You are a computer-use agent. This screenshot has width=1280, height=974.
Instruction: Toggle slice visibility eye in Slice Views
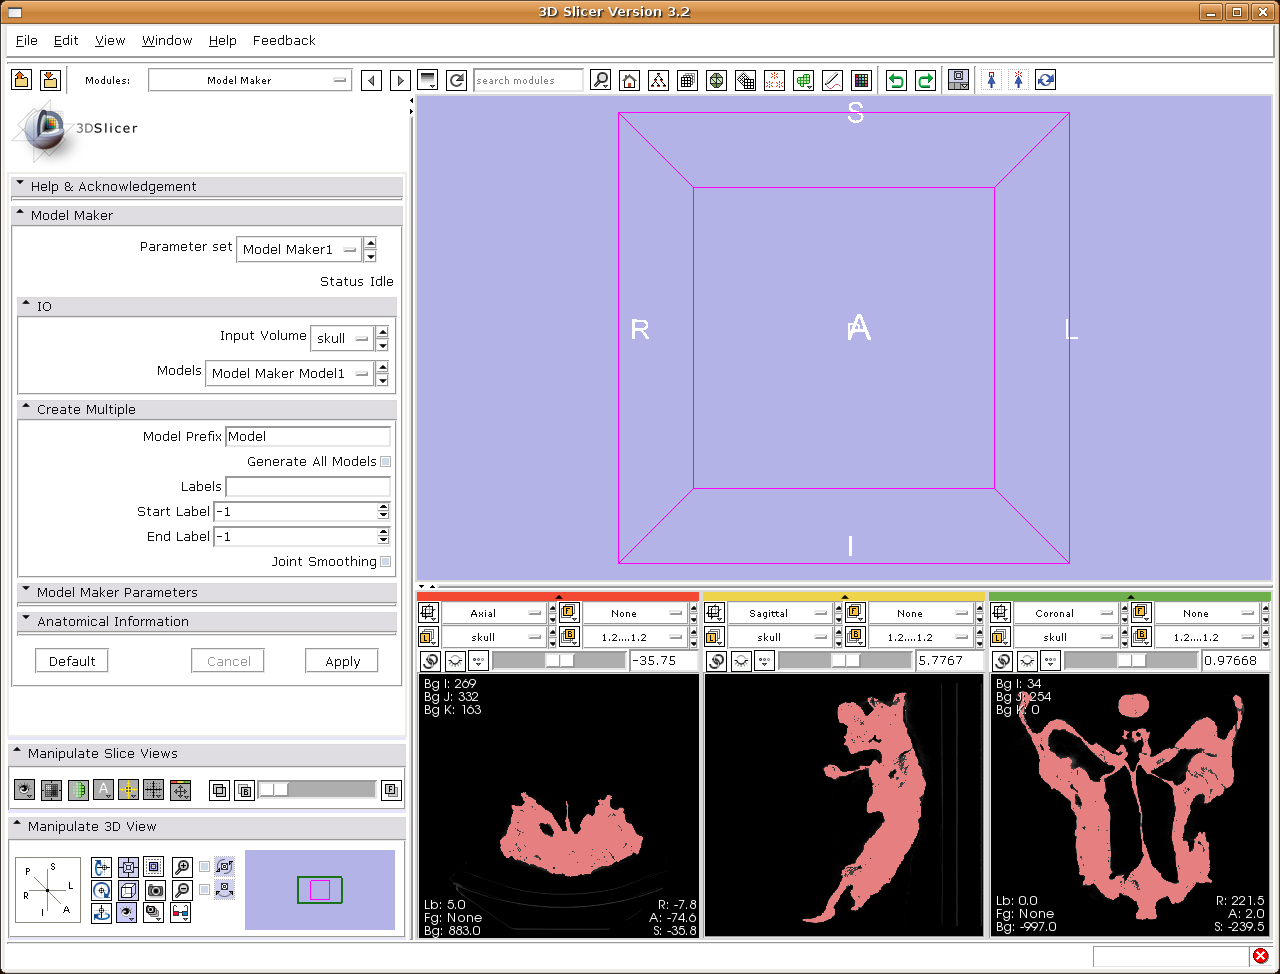coord(24,790)
